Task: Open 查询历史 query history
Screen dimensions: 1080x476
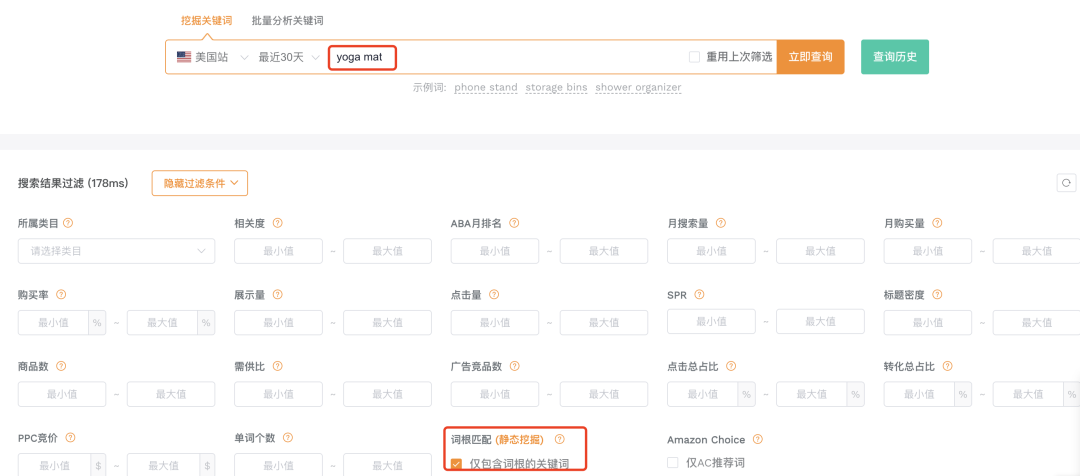Action: 895,57
